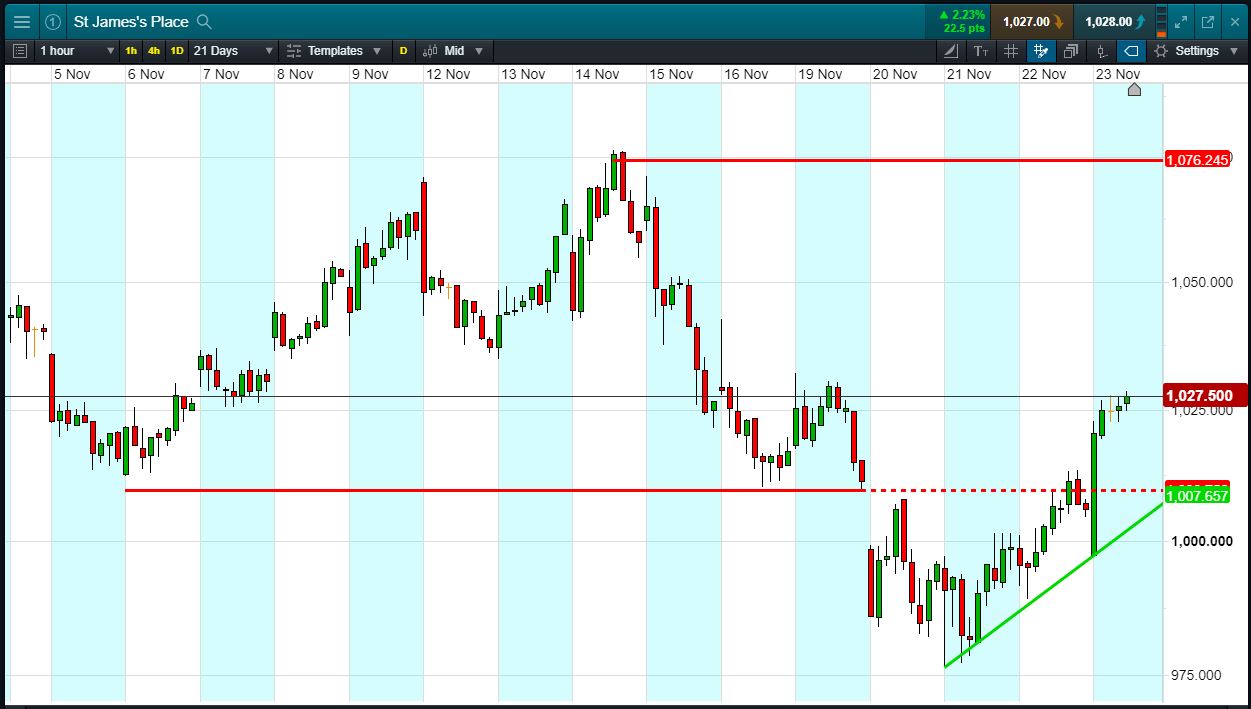Click the 22 Nov date label
This screenshot has width=1251, height=709.
[x=1044, y=74]
